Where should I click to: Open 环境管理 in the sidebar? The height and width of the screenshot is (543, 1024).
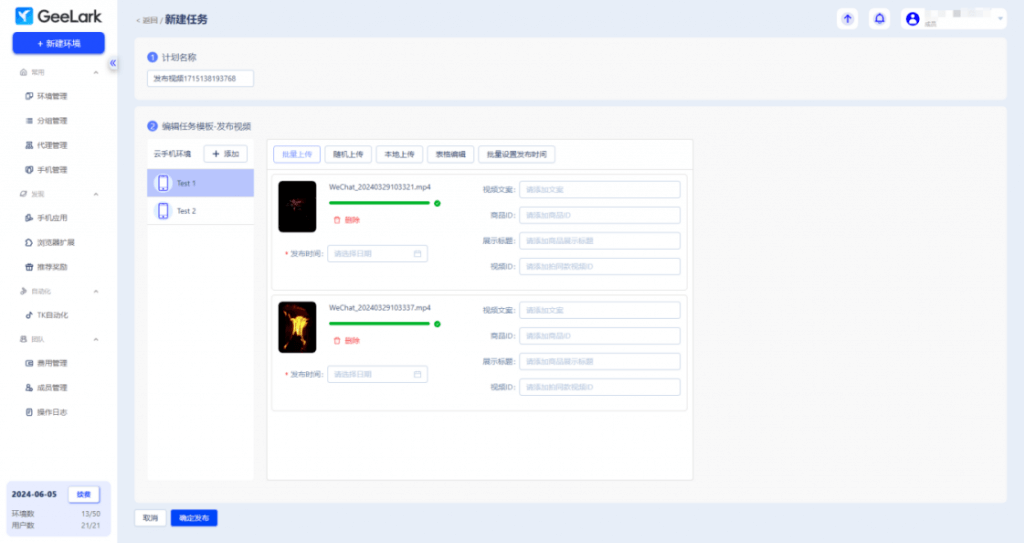coord(51,96)
